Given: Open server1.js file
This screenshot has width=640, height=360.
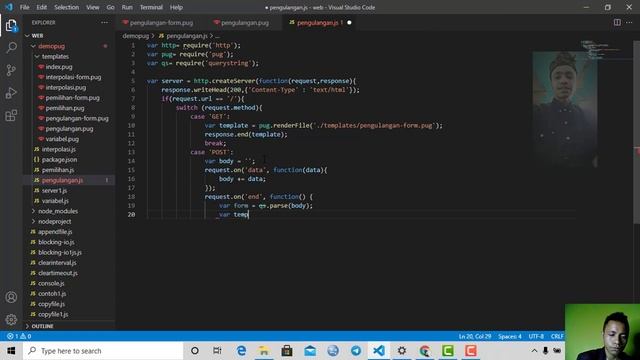Looking at the screenshot, I should (x=54, y=191).
